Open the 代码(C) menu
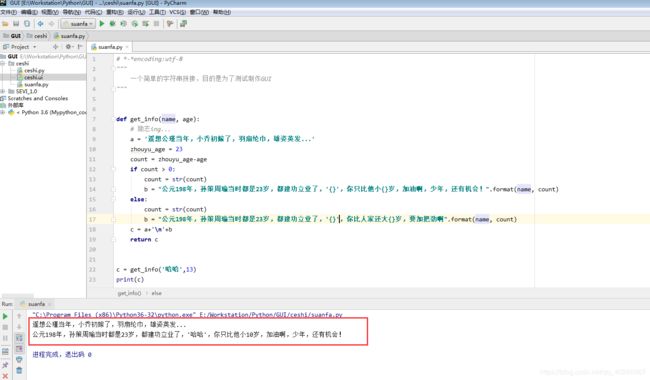Viewport: 650px width, 380px height. [93, 12]
